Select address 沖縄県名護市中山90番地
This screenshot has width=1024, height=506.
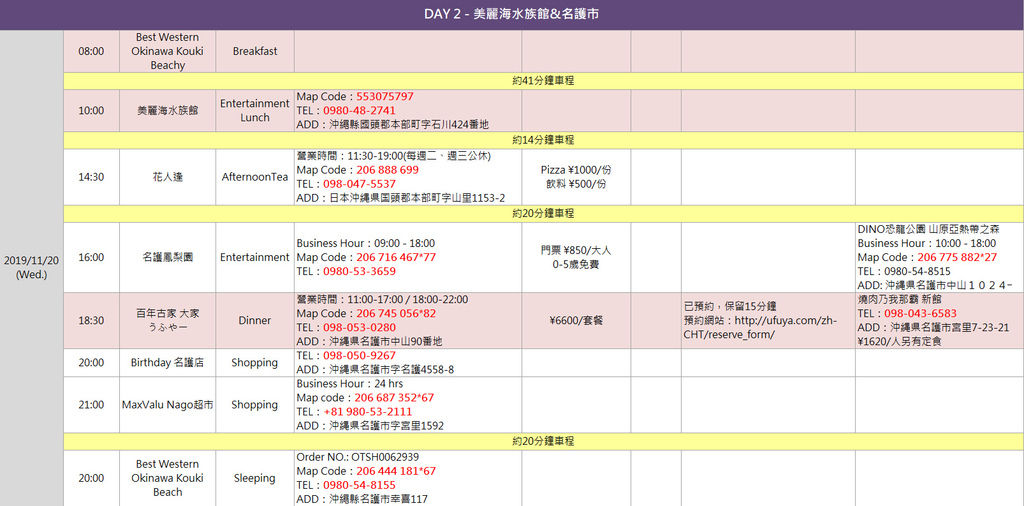386,341
